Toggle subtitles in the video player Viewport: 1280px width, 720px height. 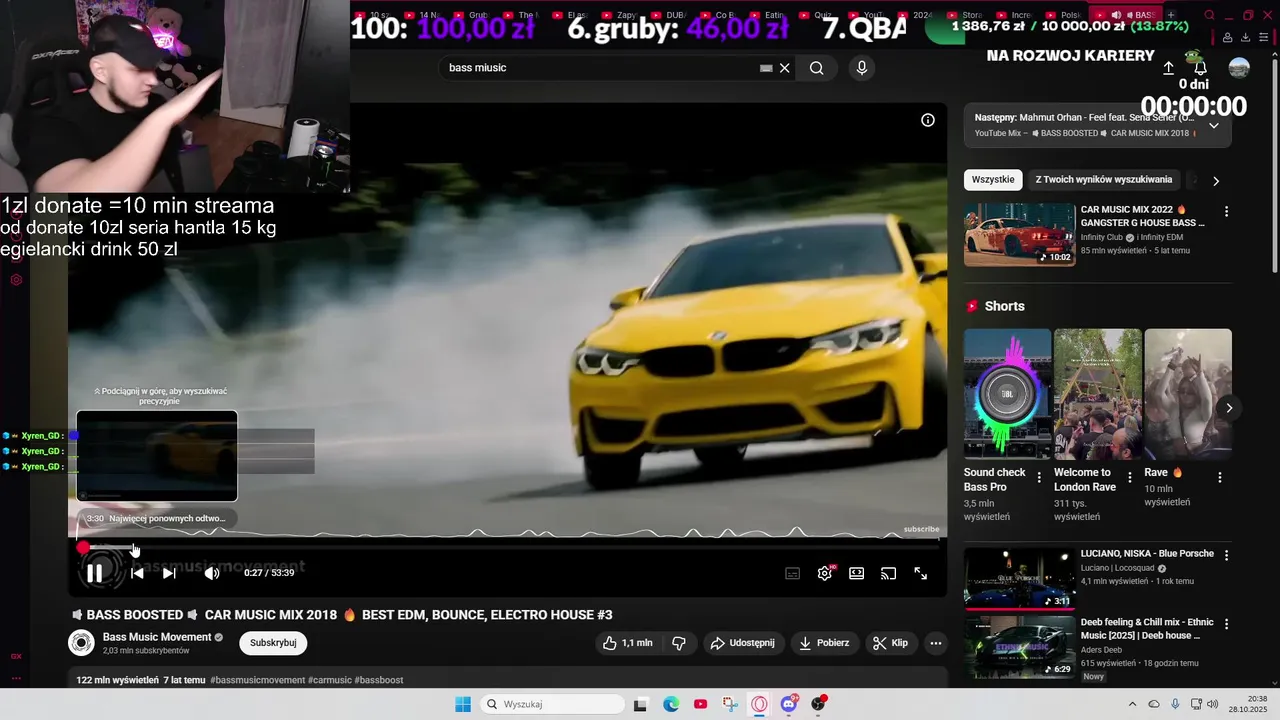(x=792, y=573)
